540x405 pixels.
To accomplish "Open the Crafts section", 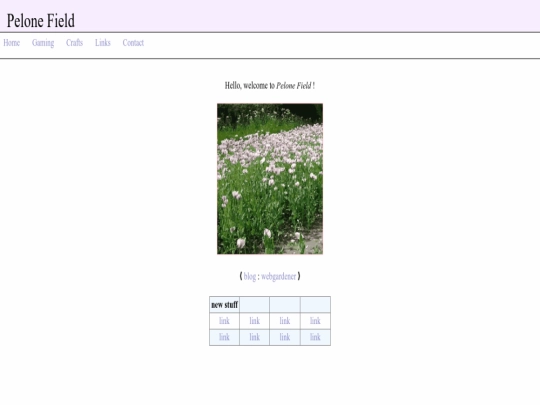I will 74,43.
